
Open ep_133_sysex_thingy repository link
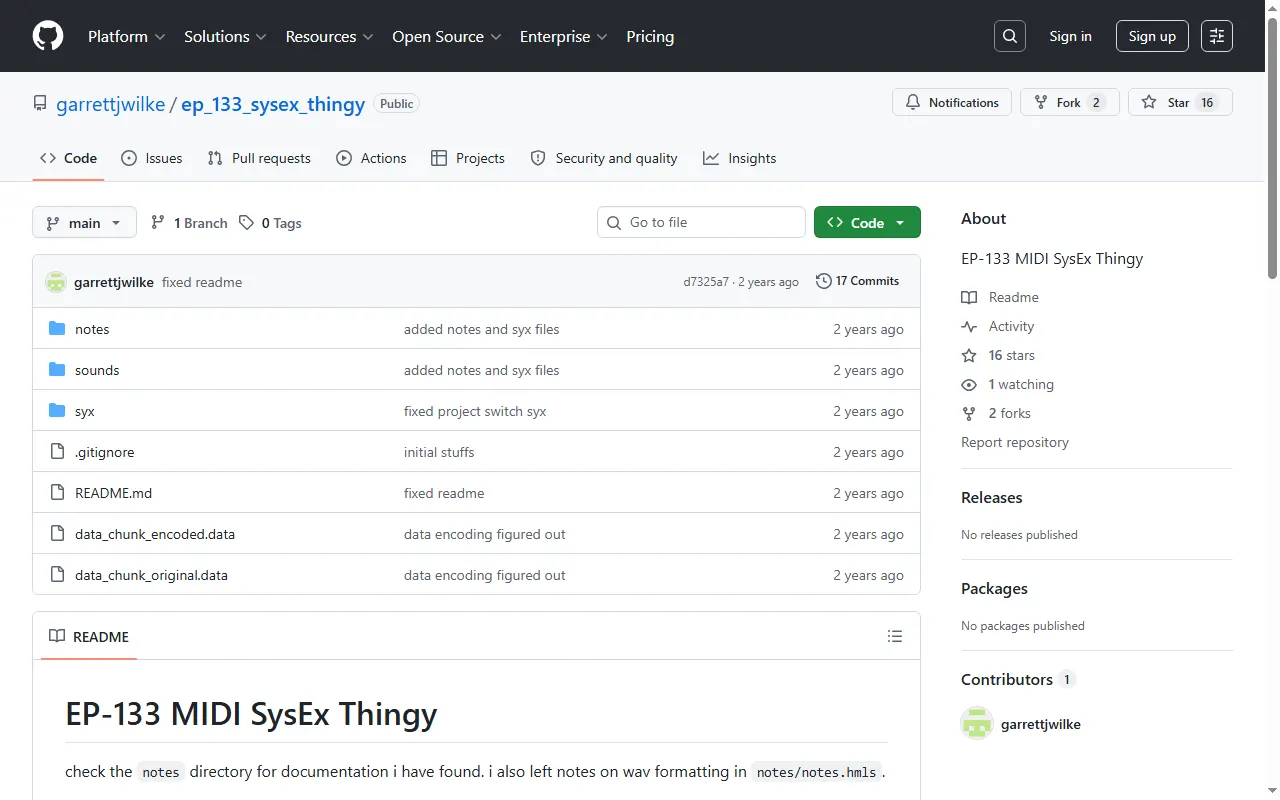[273, 104]
